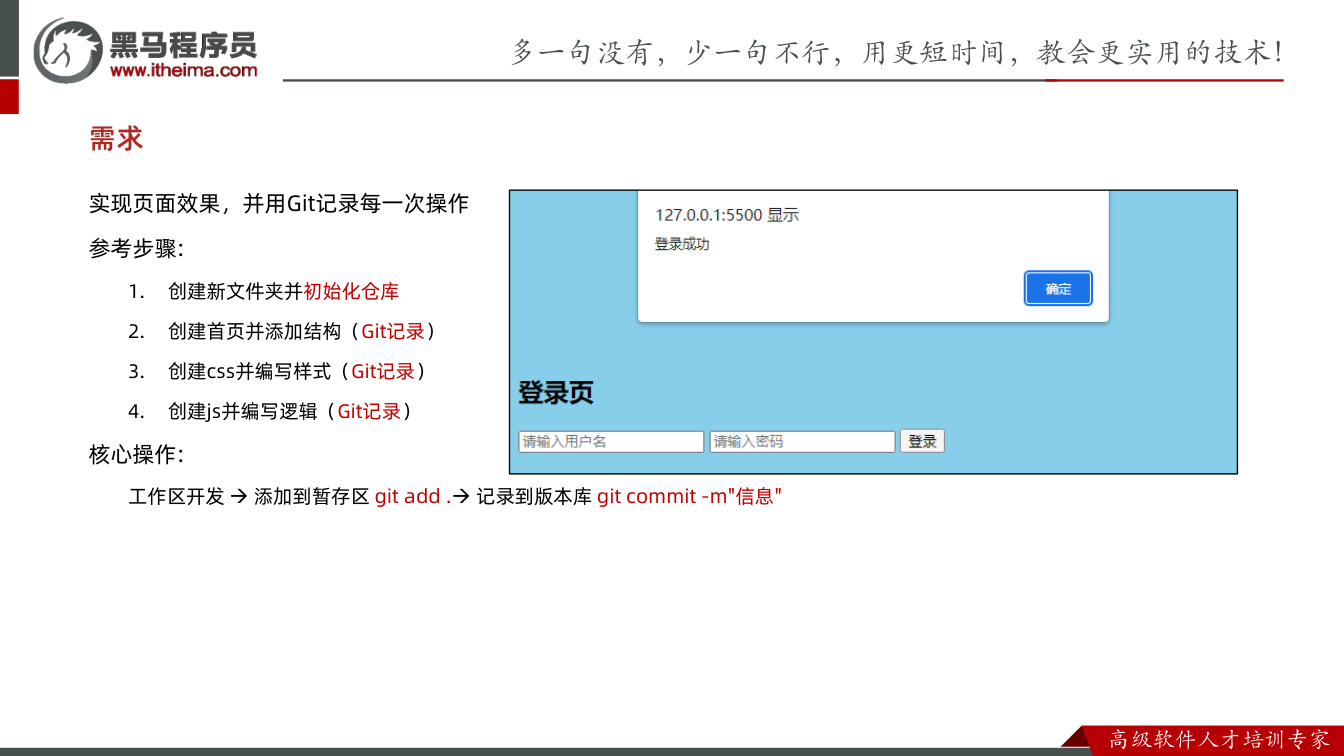This screenshot has width=1344, height=756.
Task: Focus the 请输入密码 password field
Action: (802, 441)
